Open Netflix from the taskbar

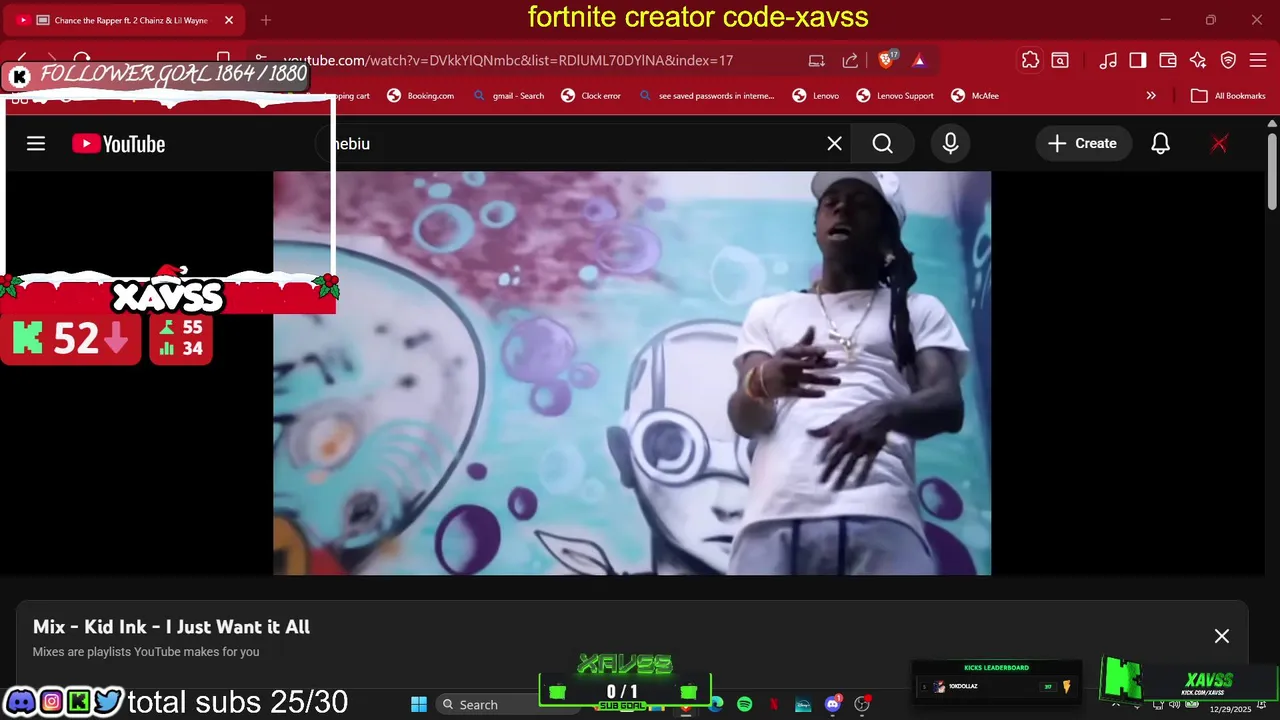coord(774,704)
